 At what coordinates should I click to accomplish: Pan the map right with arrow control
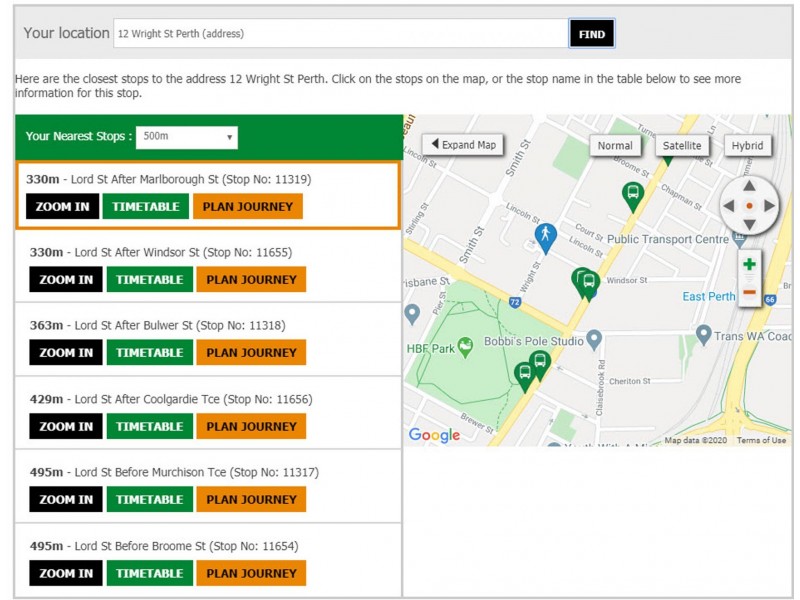pos(769,206)
